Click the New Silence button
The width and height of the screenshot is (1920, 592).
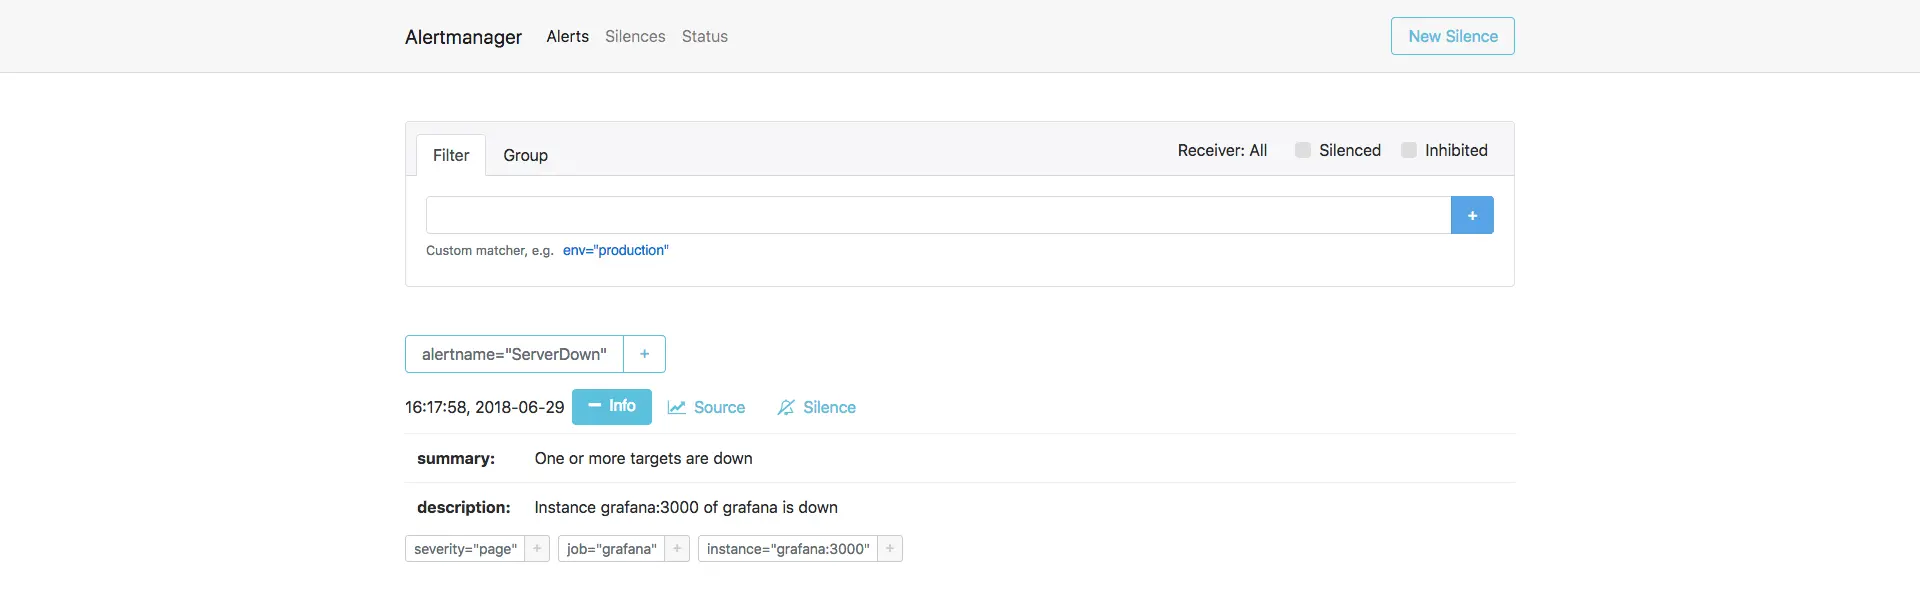(x=1453, y=36)
